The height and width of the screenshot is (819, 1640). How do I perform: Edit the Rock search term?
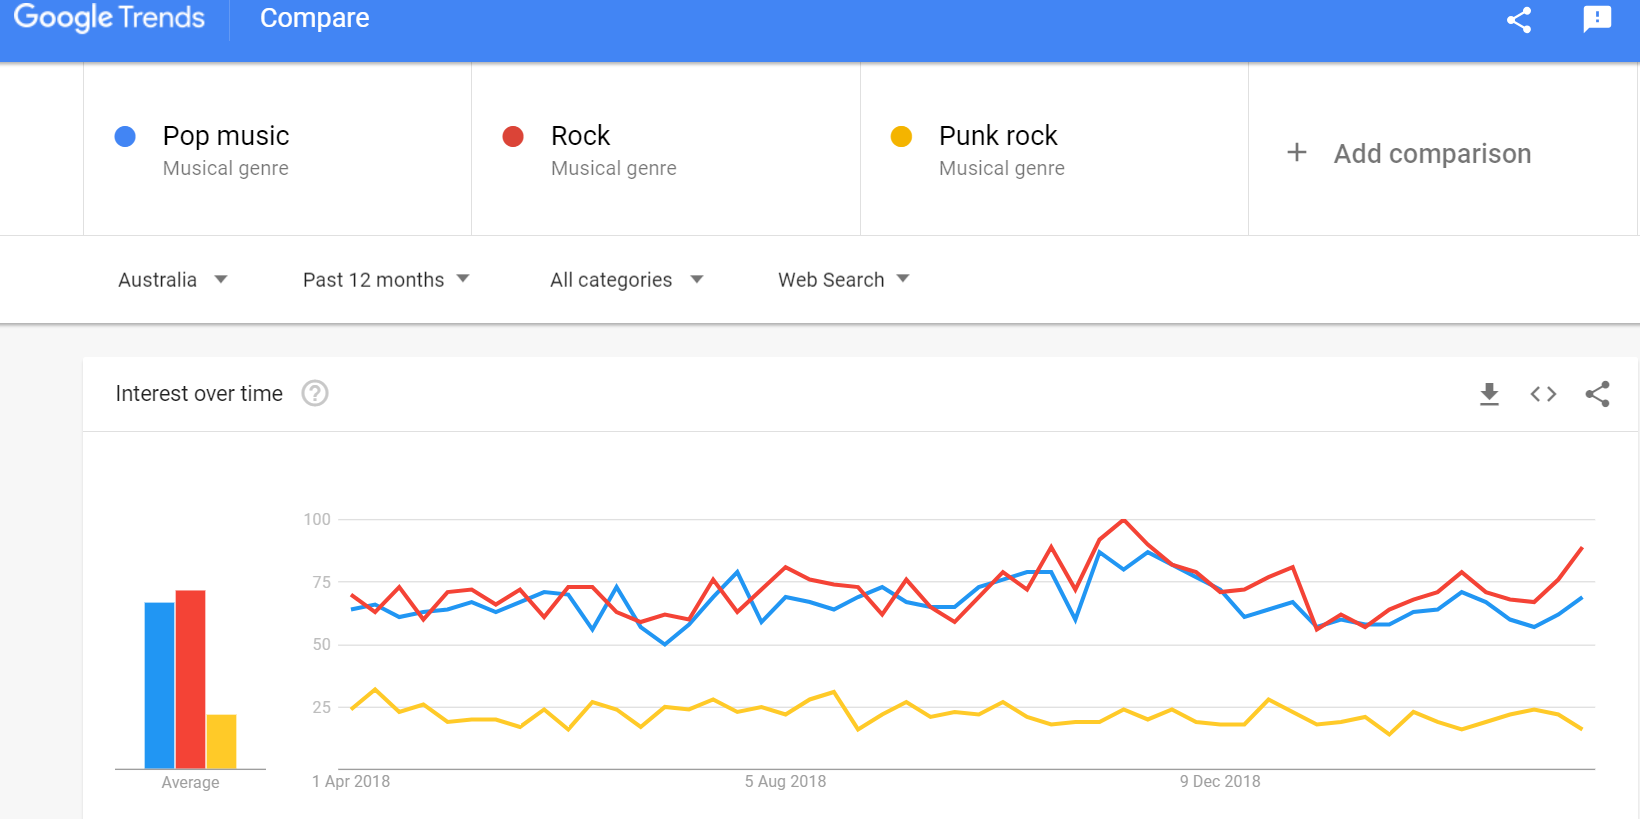click(580, 136)
